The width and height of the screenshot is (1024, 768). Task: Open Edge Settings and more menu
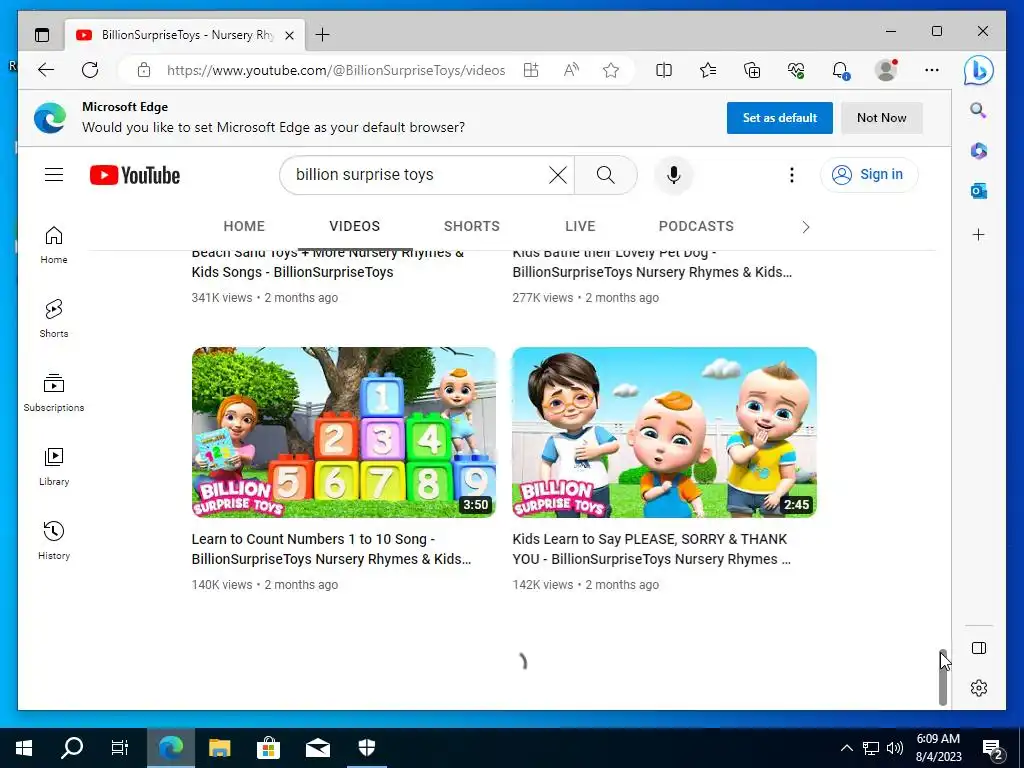[932, 70]
